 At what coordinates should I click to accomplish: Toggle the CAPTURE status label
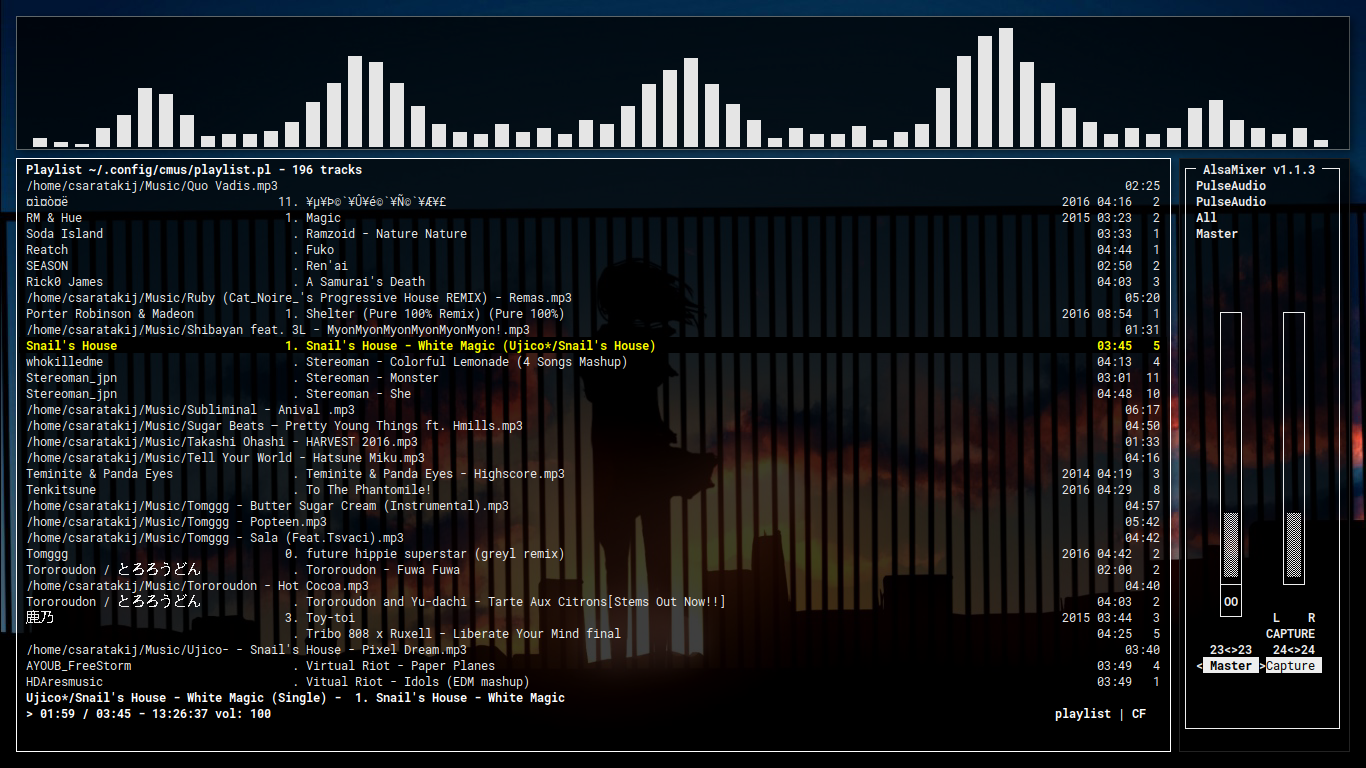click(x=1290, y=634)
